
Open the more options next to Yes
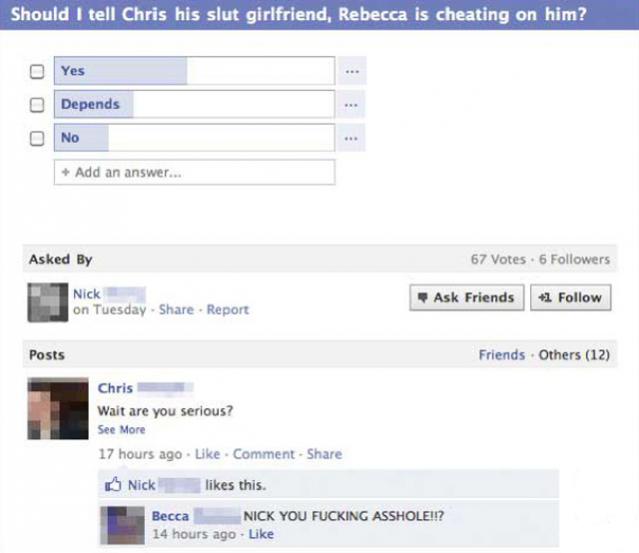point(352,71)
